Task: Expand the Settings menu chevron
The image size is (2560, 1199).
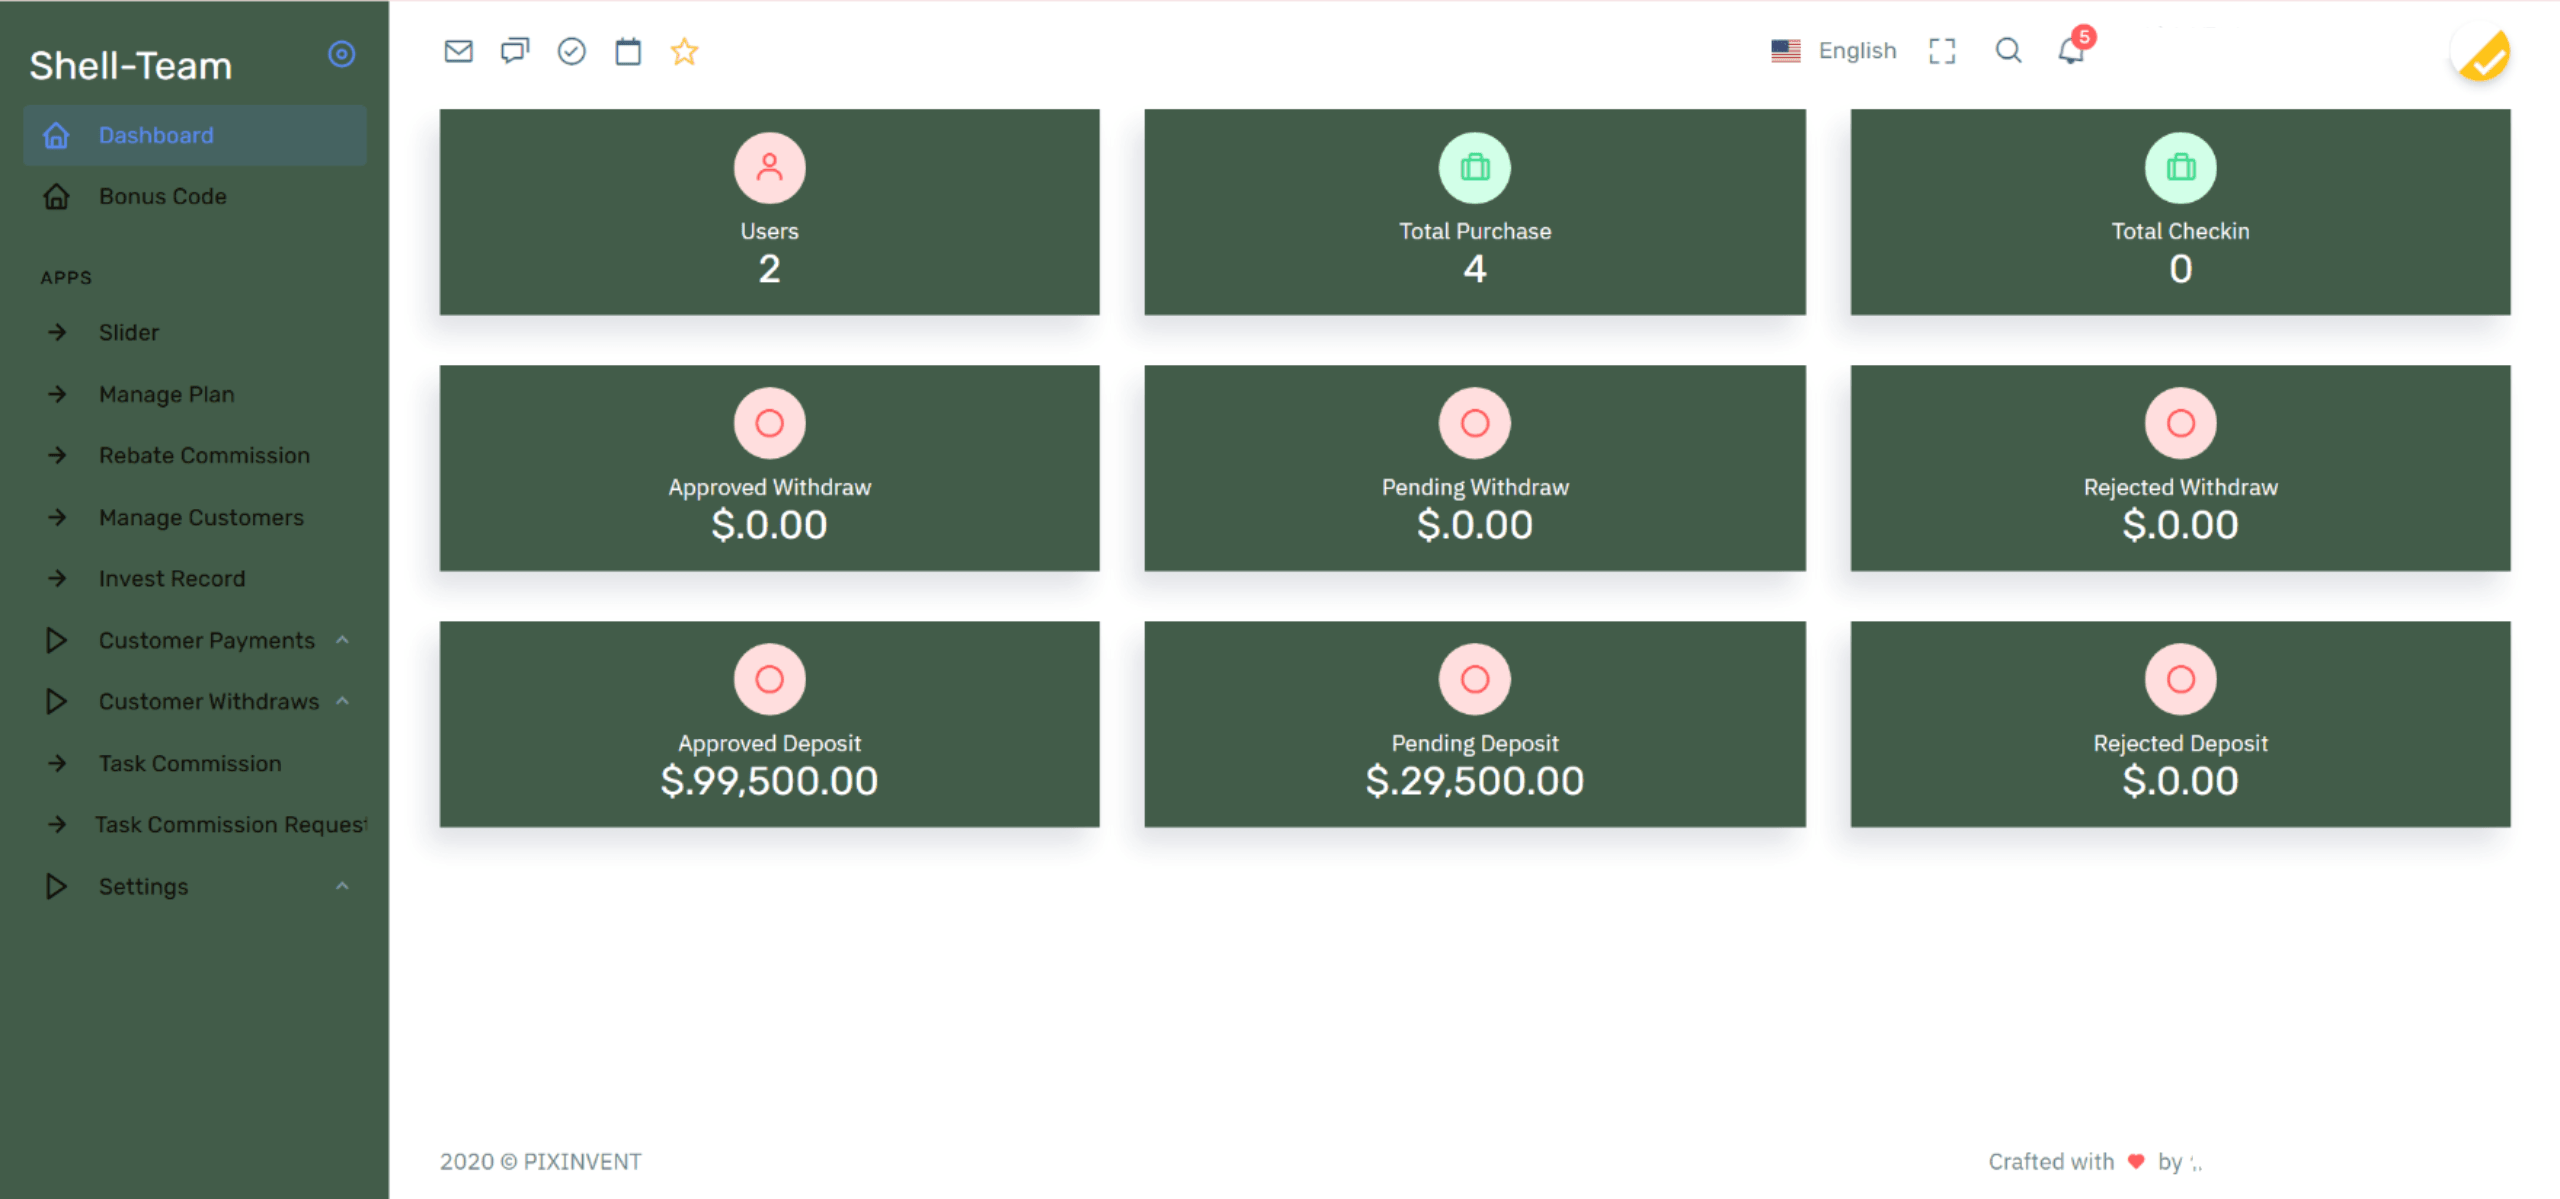Action: click(x=342, y=886)
